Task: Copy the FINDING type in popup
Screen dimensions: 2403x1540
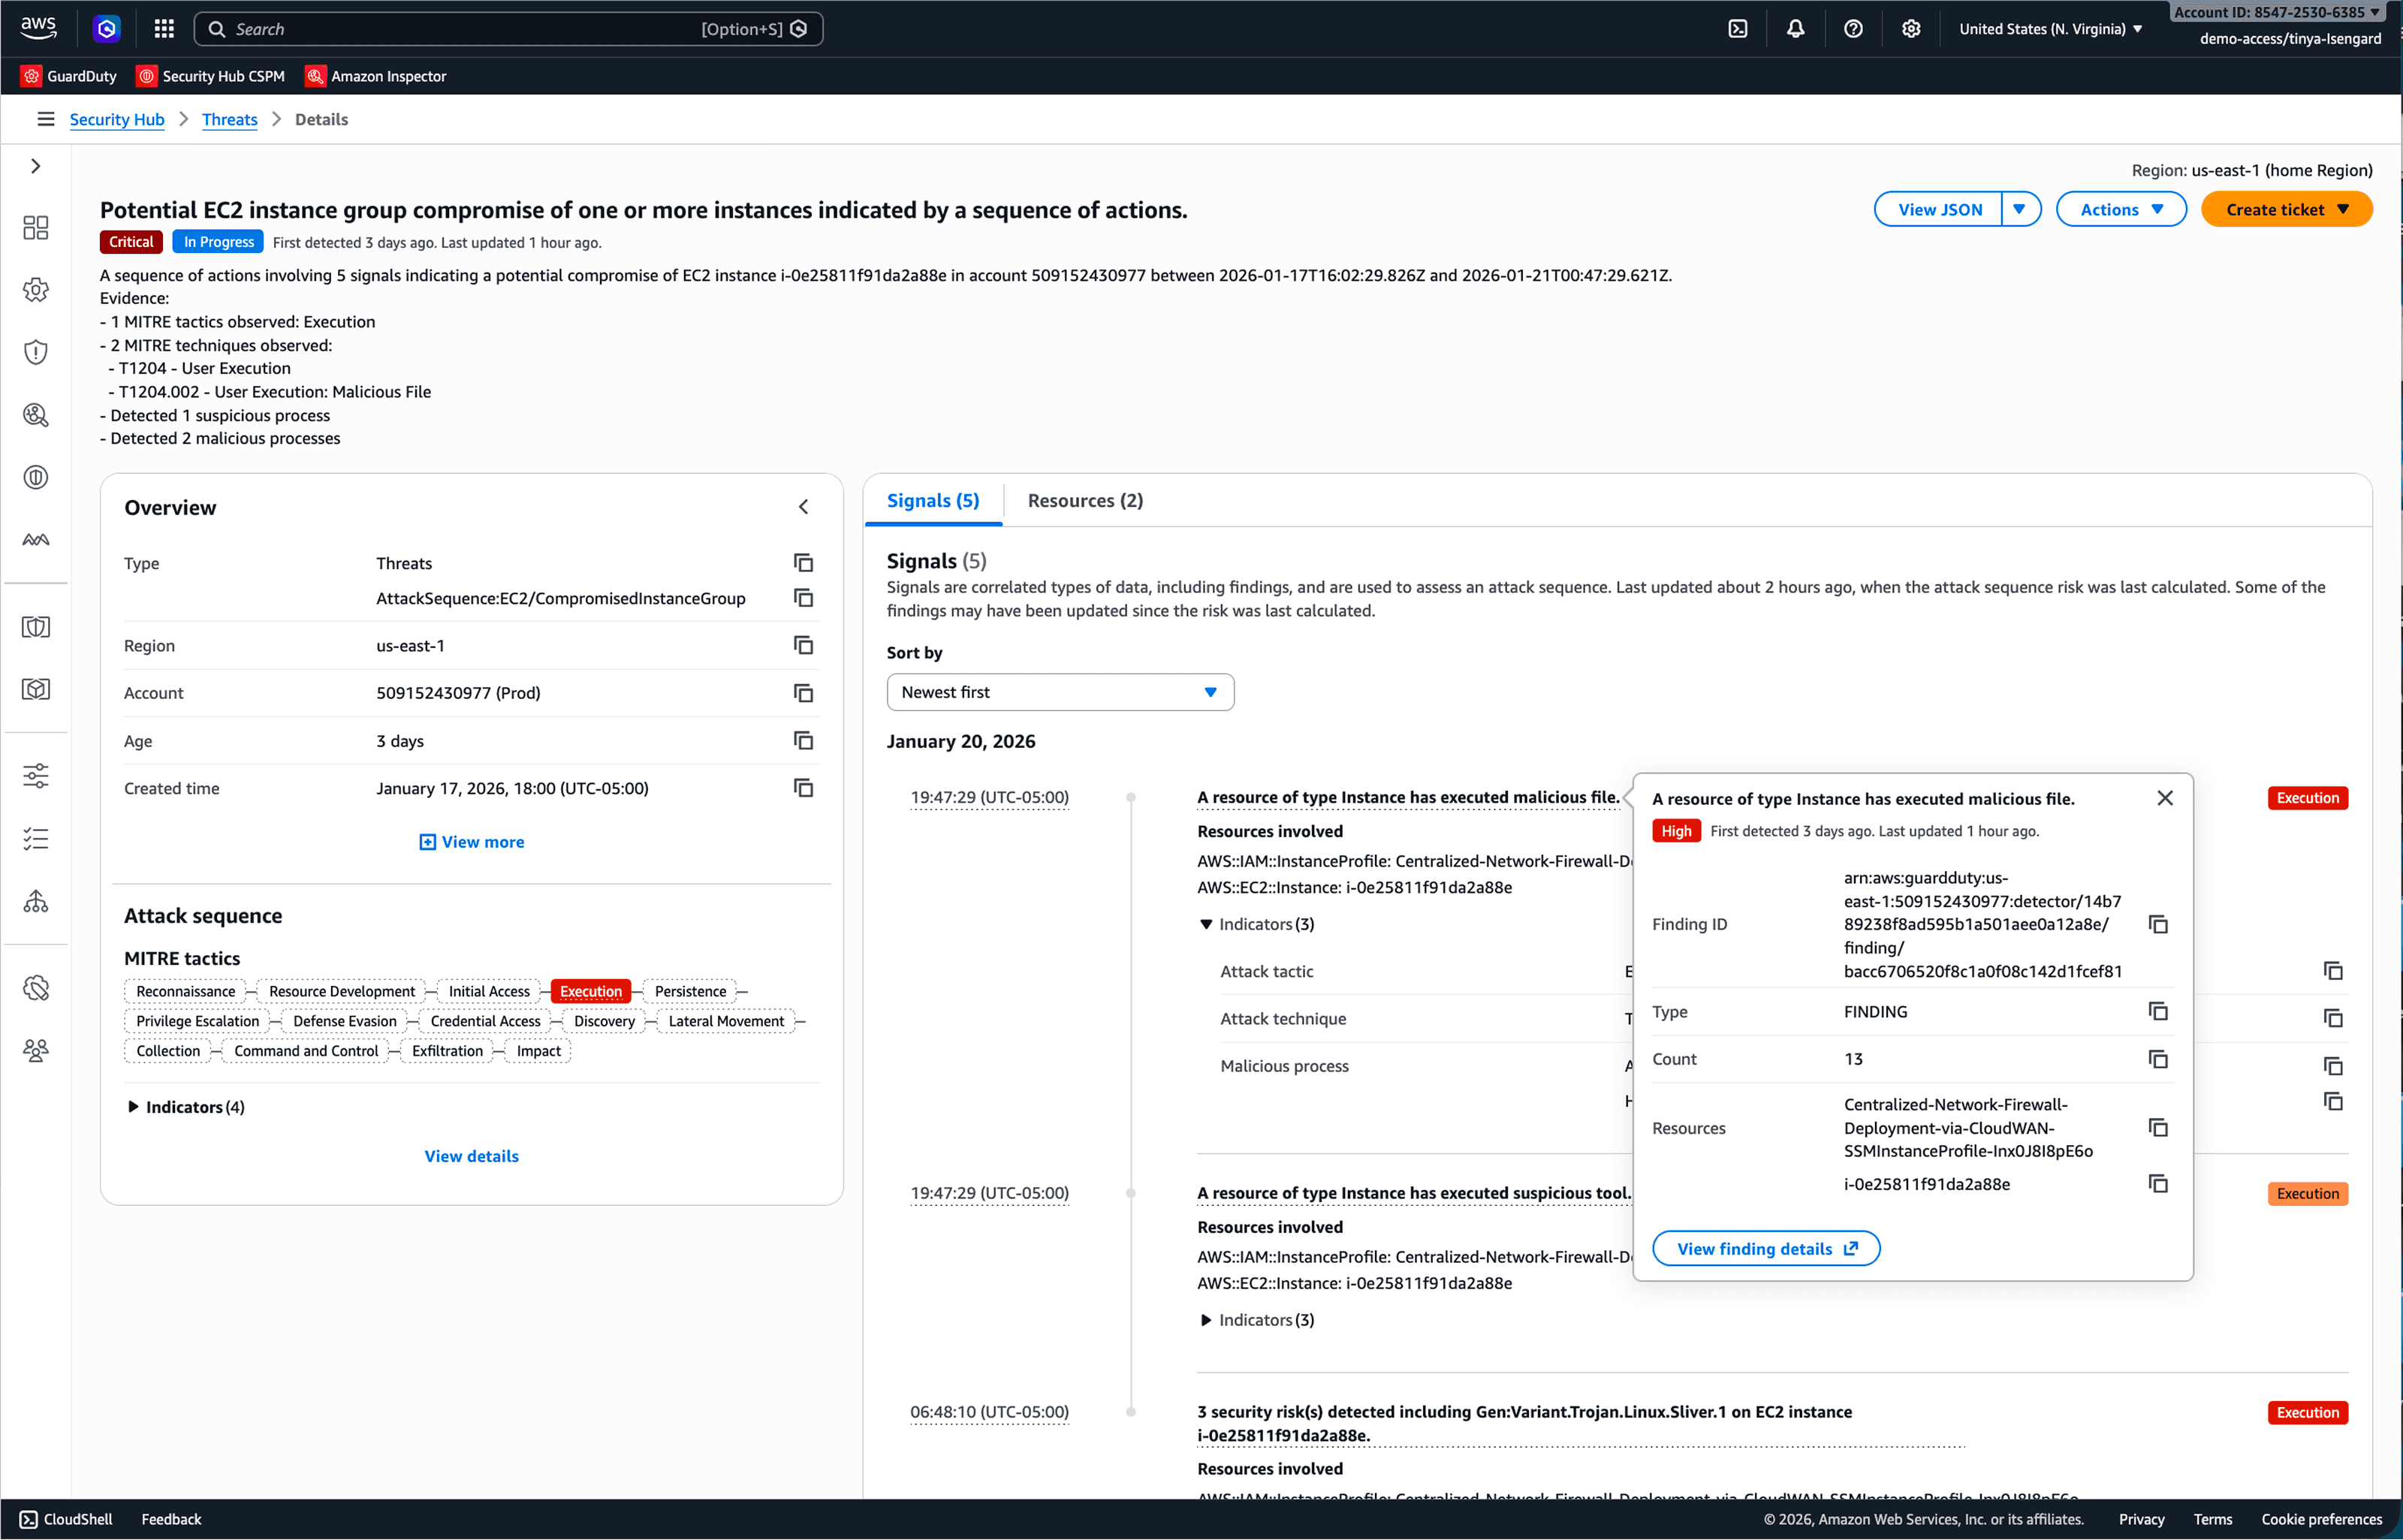Action: coord(2158,1011)
